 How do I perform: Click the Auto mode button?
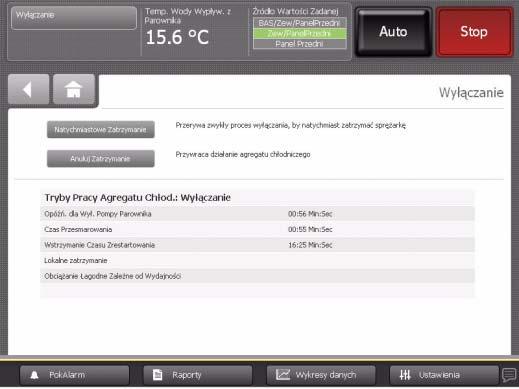pyautogui.click(x=393, y=32)
